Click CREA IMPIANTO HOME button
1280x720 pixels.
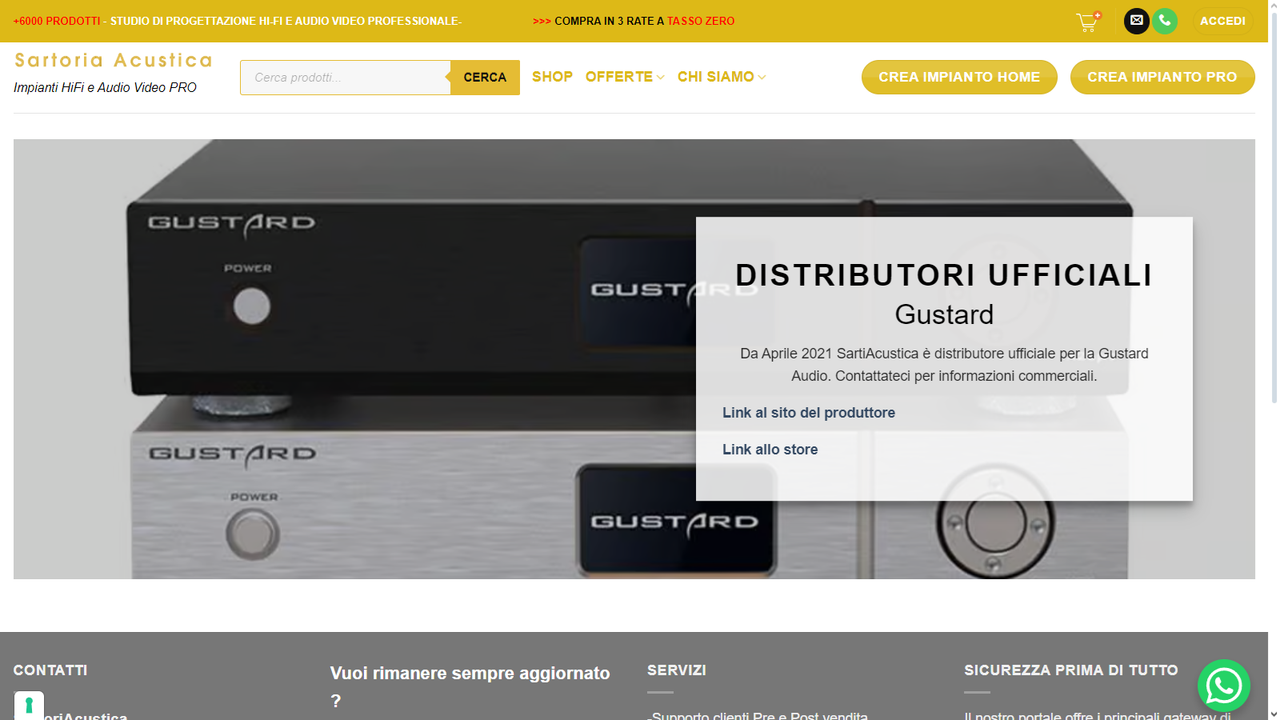[959, 77]
